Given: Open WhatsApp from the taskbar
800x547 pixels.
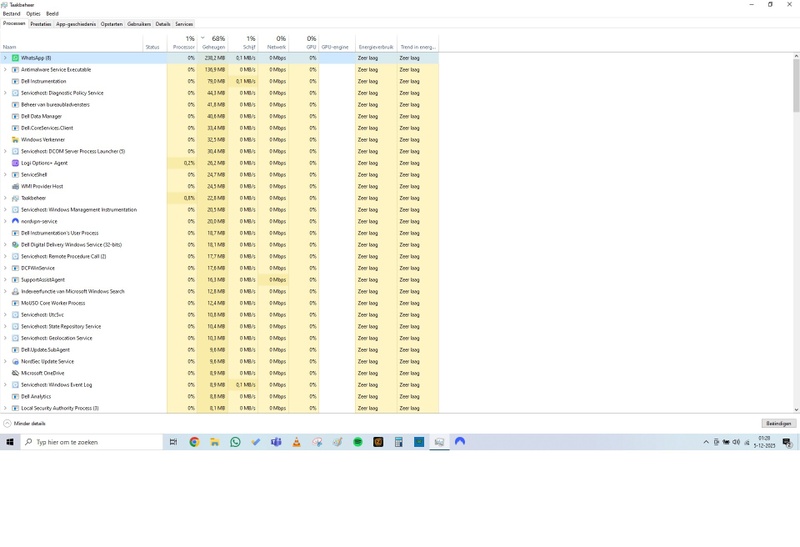Looking at the screenshot, I should click(235, 442).
